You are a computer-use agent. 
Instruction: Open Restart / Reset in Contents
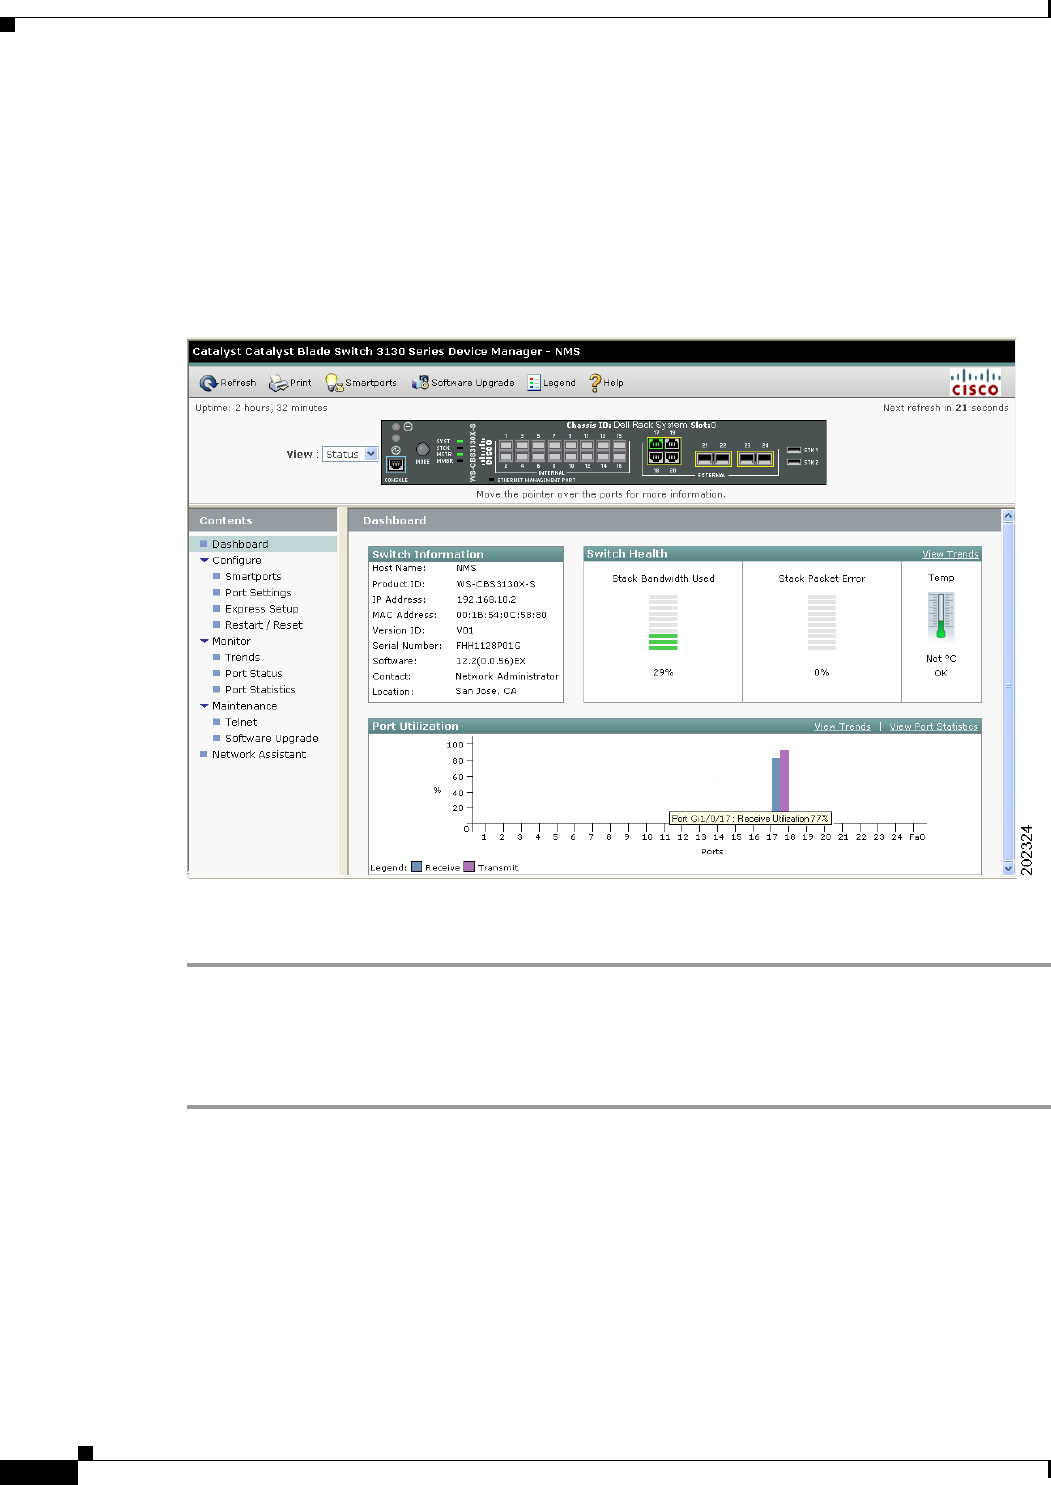264,625
